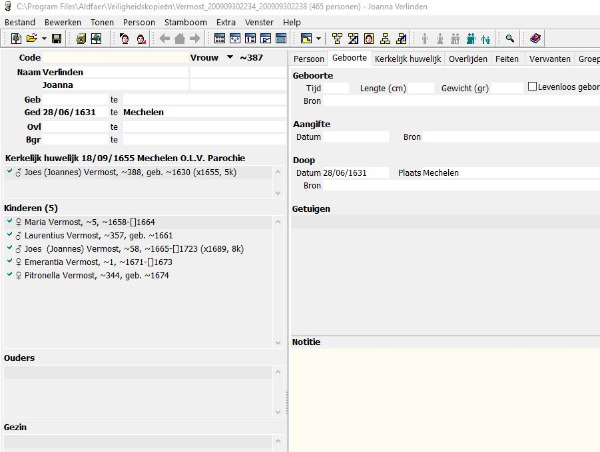Switch to the Overlijden tab
Viewport: 600px width, 452px height.
[x=468, y=59]
